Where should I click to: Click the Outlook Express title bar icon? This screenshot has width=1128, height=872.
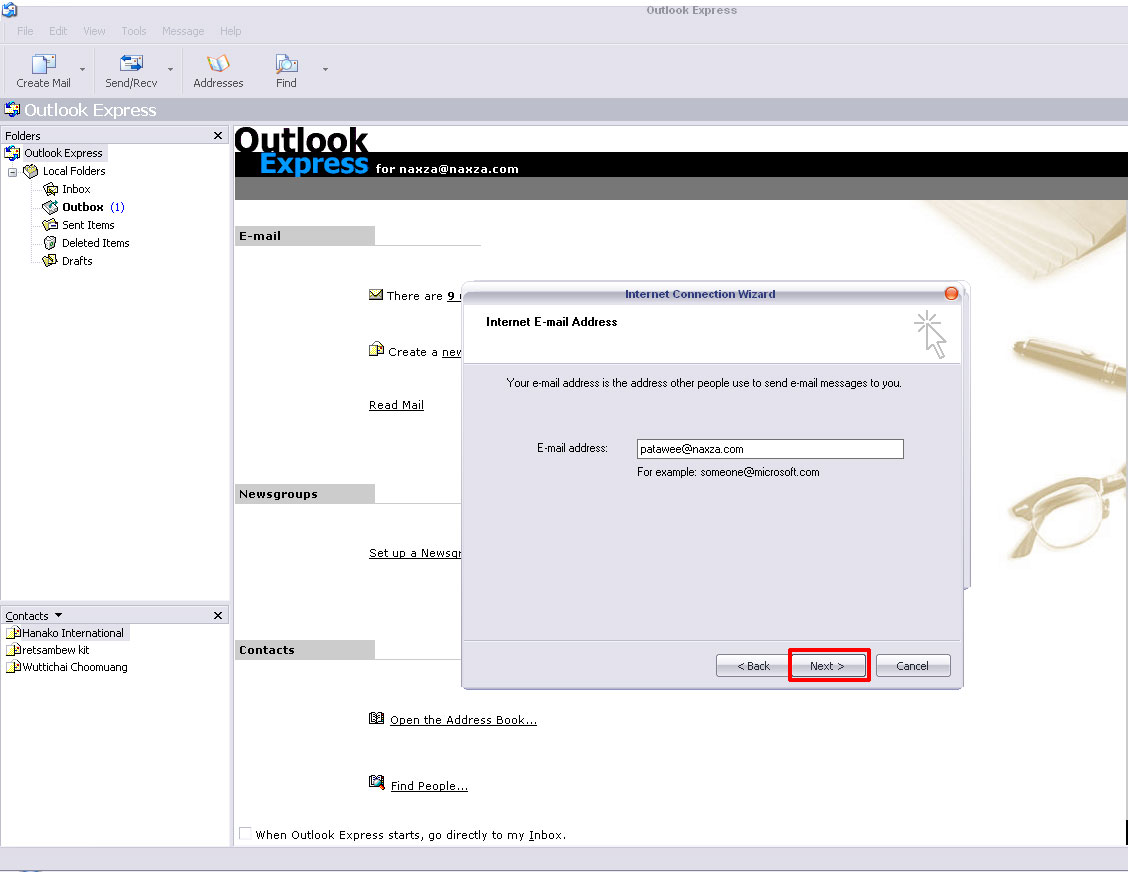[9, 10]
